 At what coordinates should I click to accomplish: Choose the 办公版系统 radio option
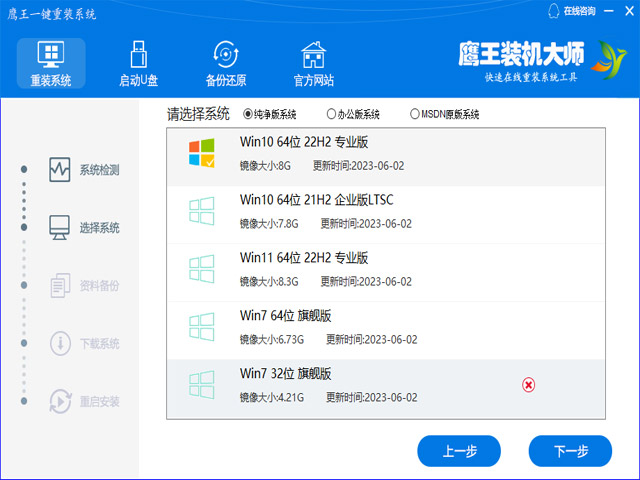click(331, 114)
